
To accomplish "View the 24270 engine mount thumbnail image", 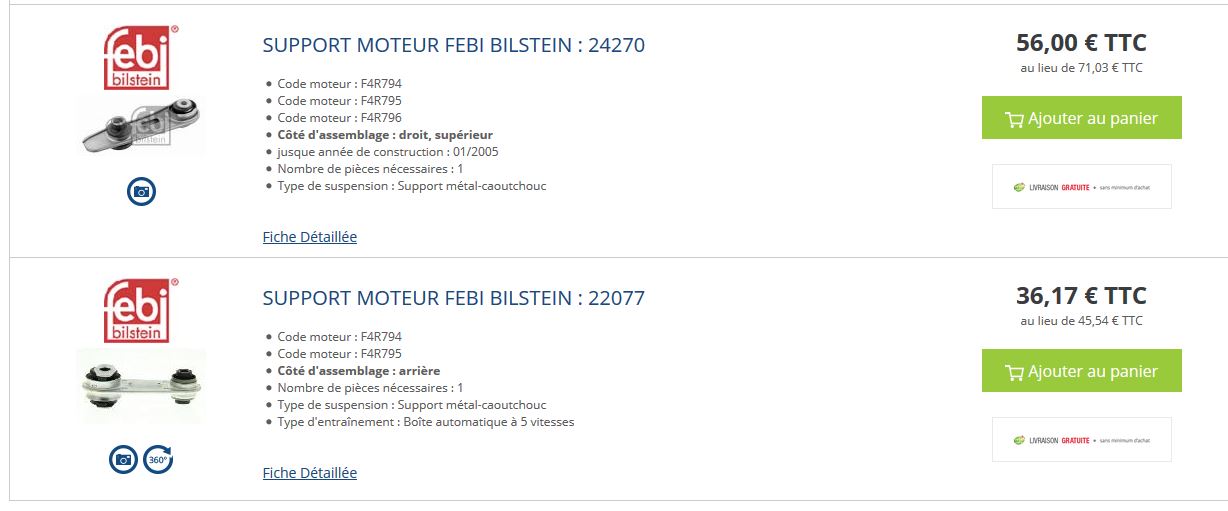I will (x=141, y=125).
